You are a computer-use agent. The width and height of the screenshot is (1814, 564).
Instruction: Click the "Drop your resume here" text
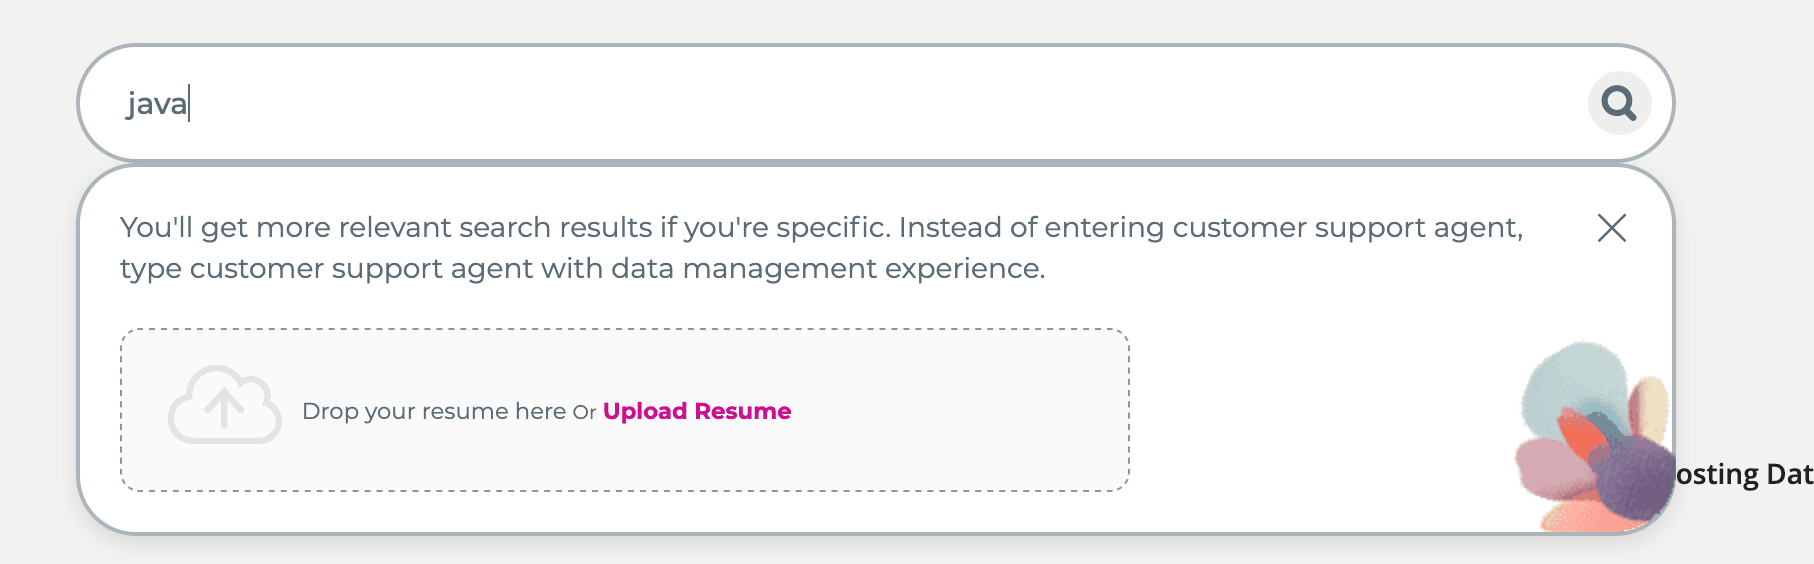[433, 411]
